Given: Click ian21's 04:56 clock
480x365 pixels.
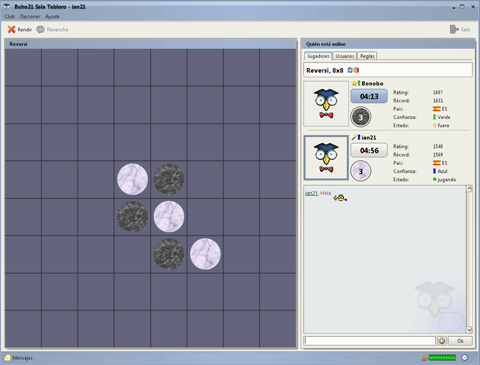Looking at the screenshot, I should coord(369,150).
